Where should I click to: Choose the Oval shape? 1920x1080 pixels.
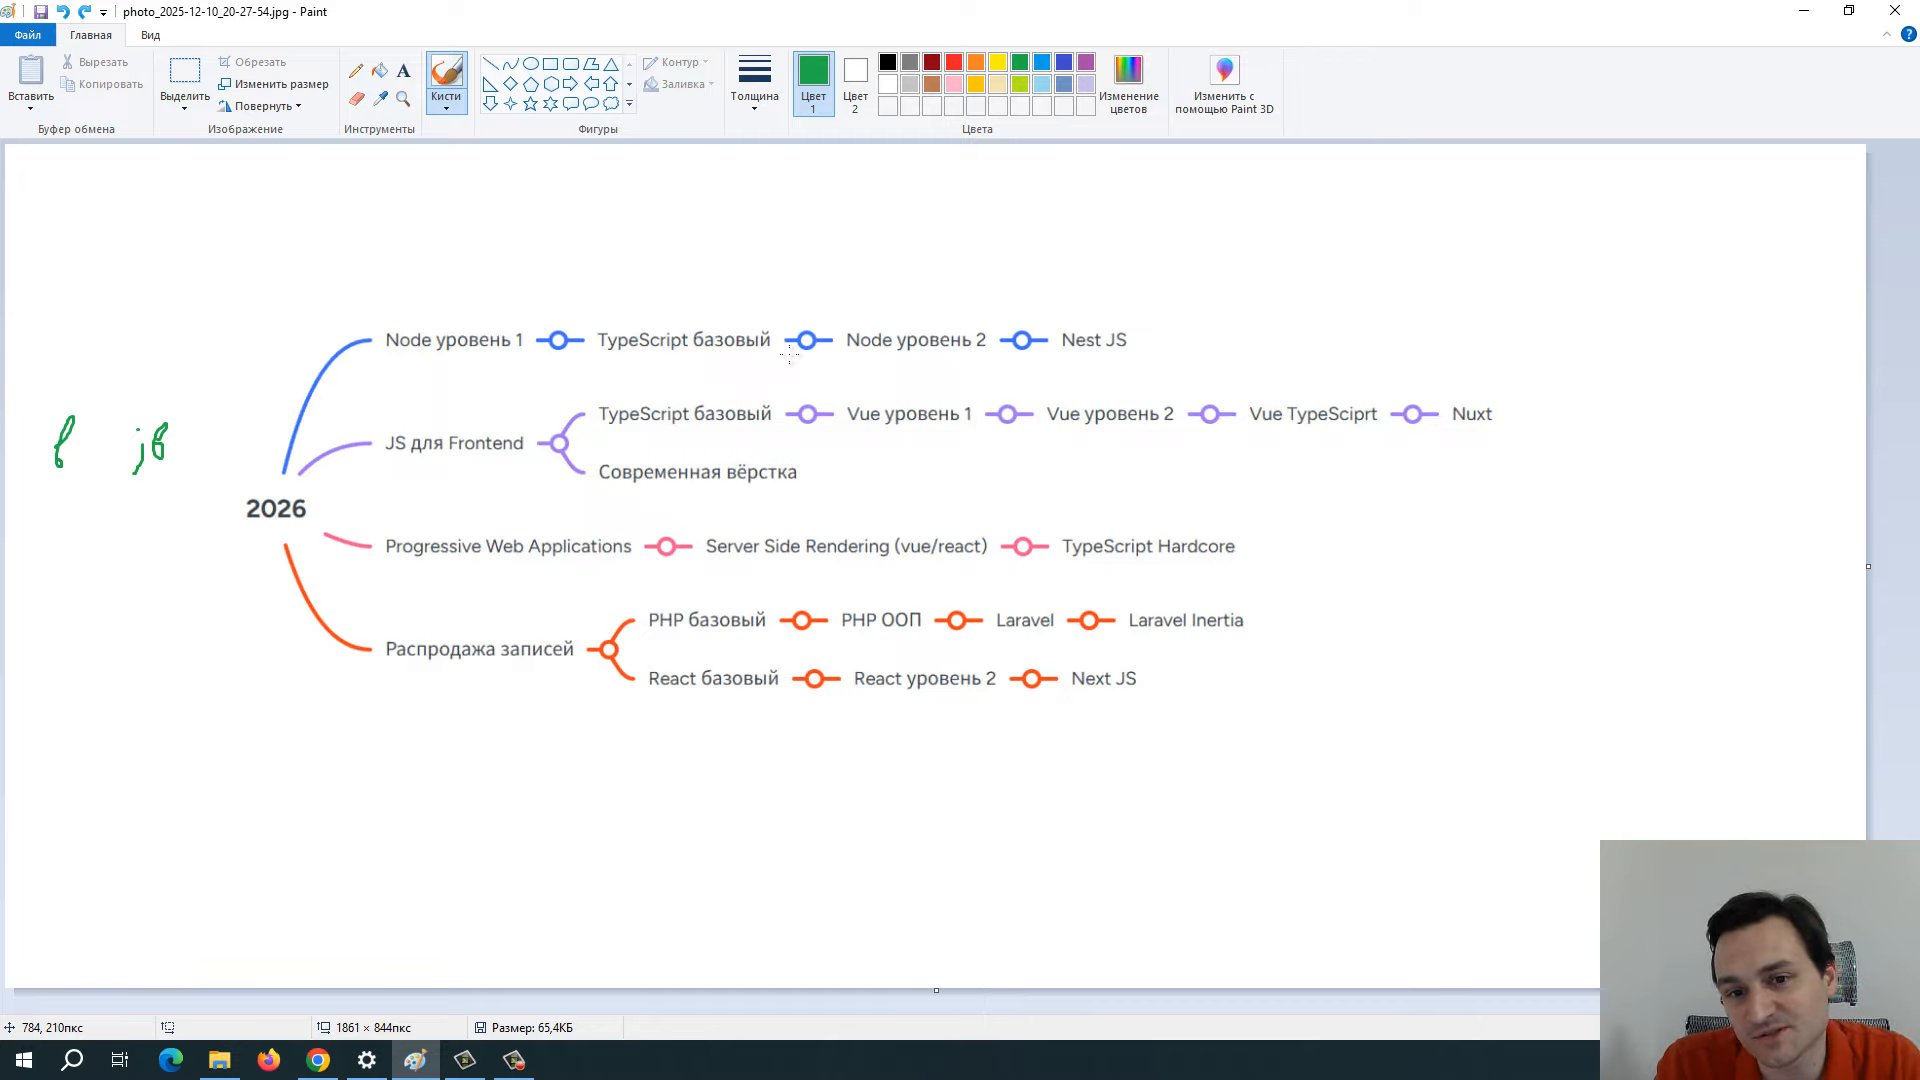(530, 64)
